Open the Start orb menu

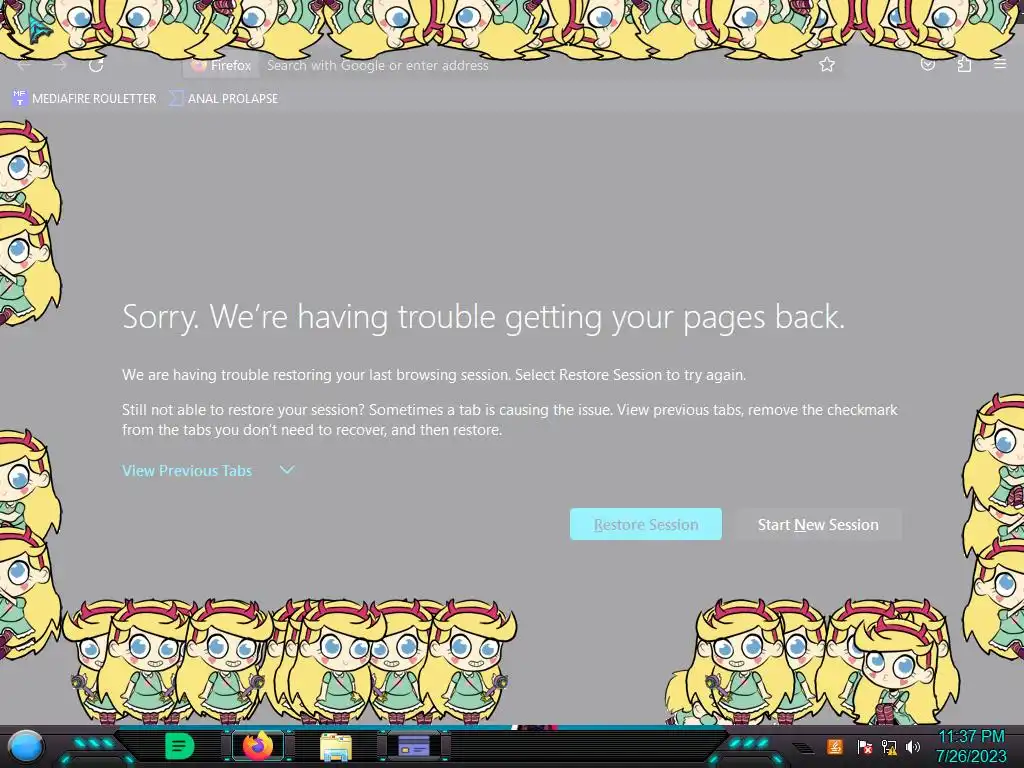click(26, 746)
